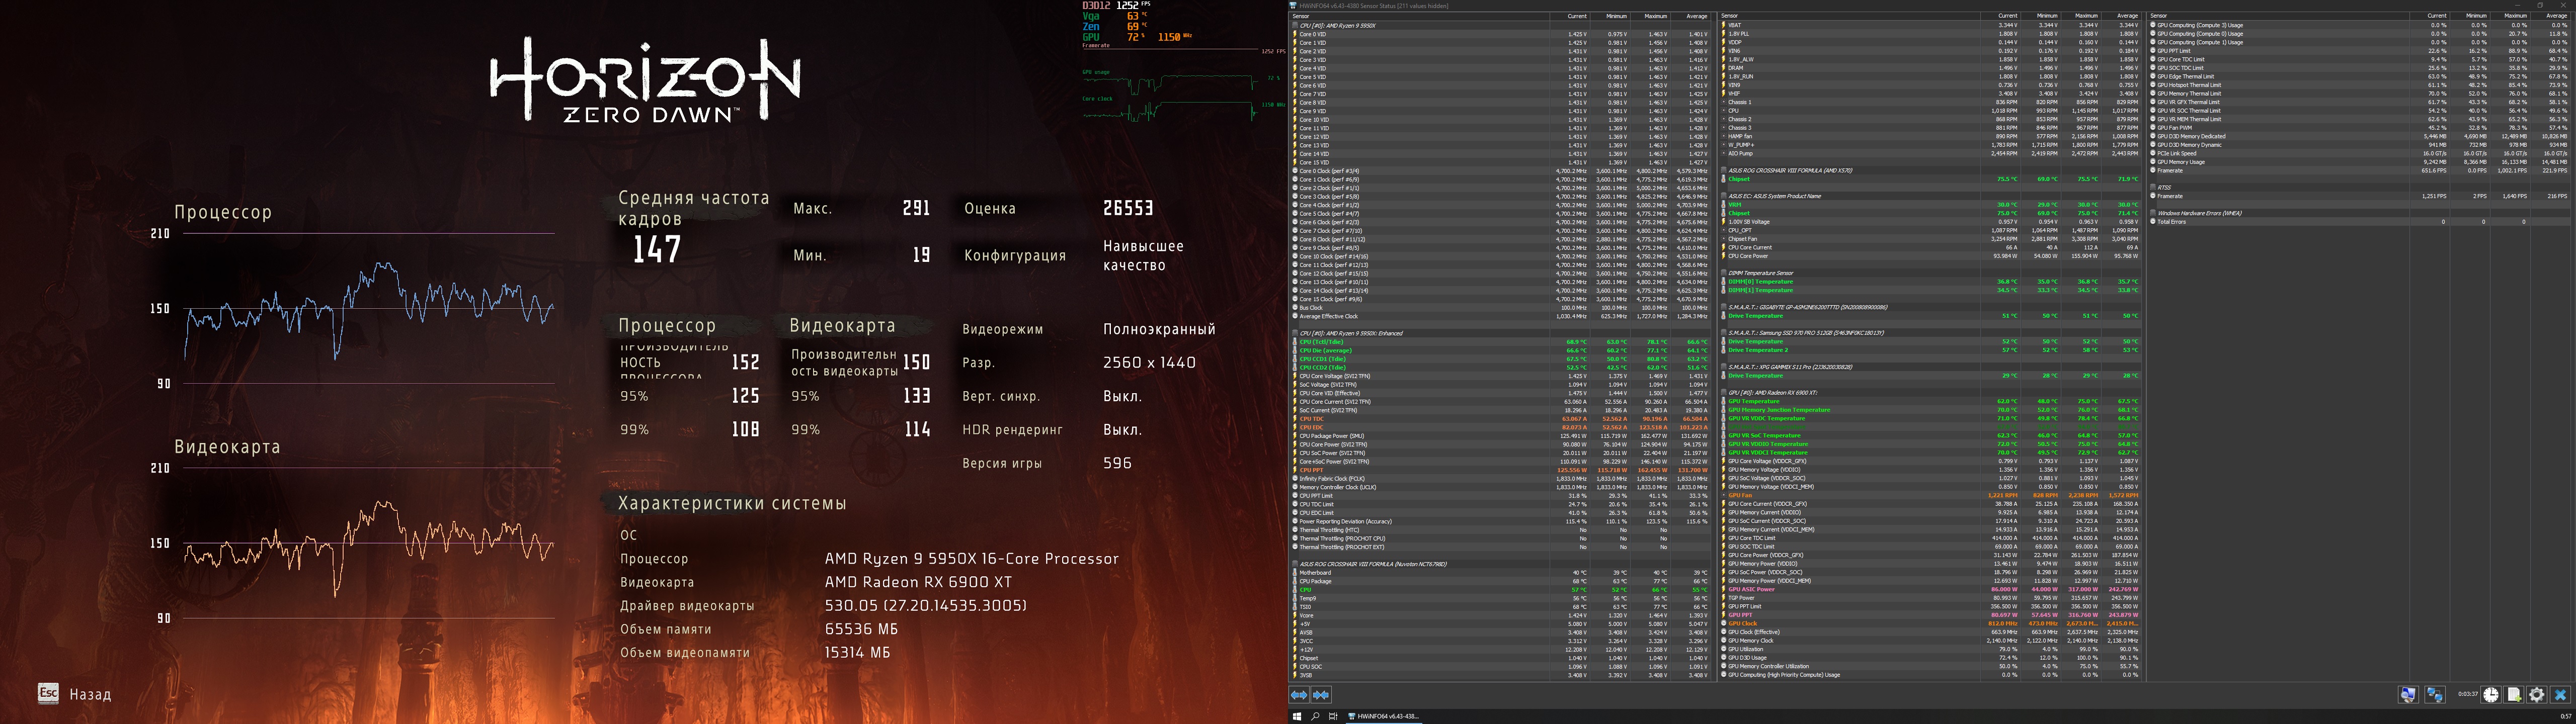Select the Core 0 VID sensor row

(1313, 34)
